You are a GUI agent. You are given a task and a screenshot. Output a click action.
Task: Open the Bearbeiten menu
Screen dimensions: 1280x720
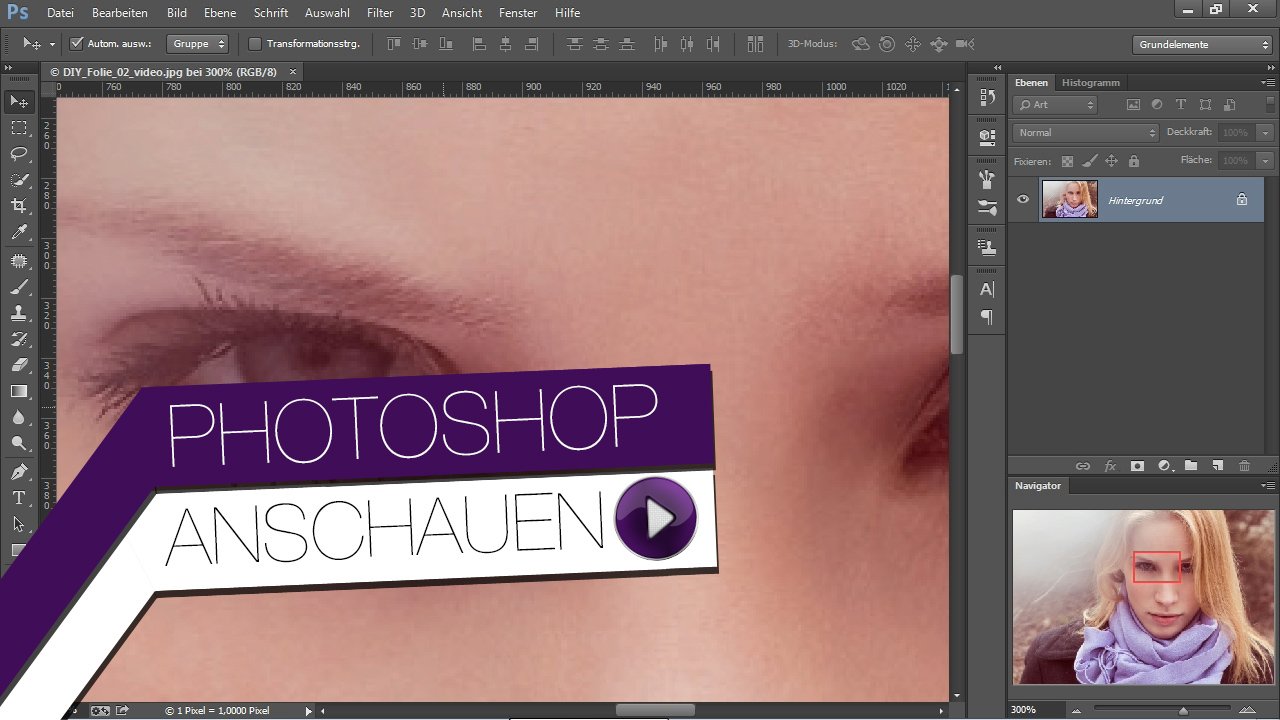click(120, 13)
